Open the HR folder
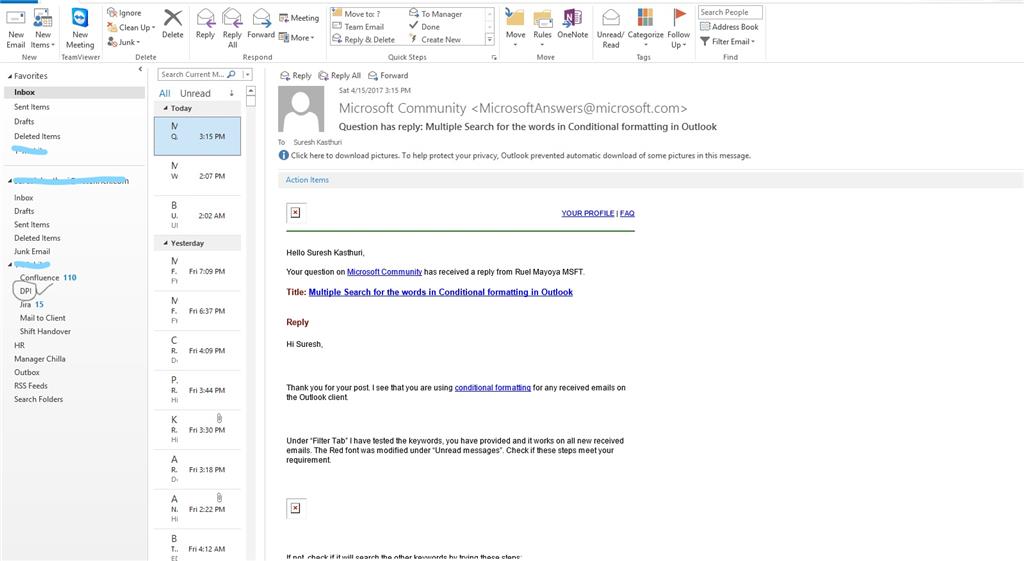The image size is (1024, 561). pos(20,345)
